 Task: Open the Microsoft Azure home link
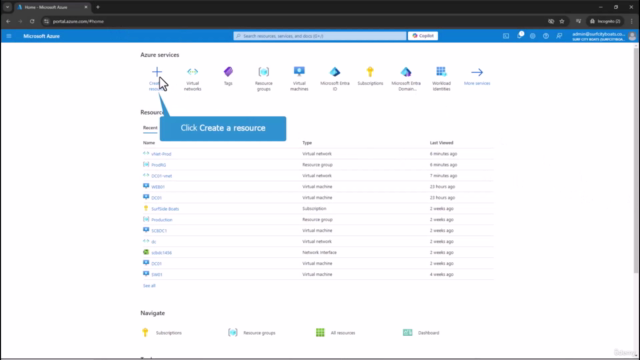(41, 36)
